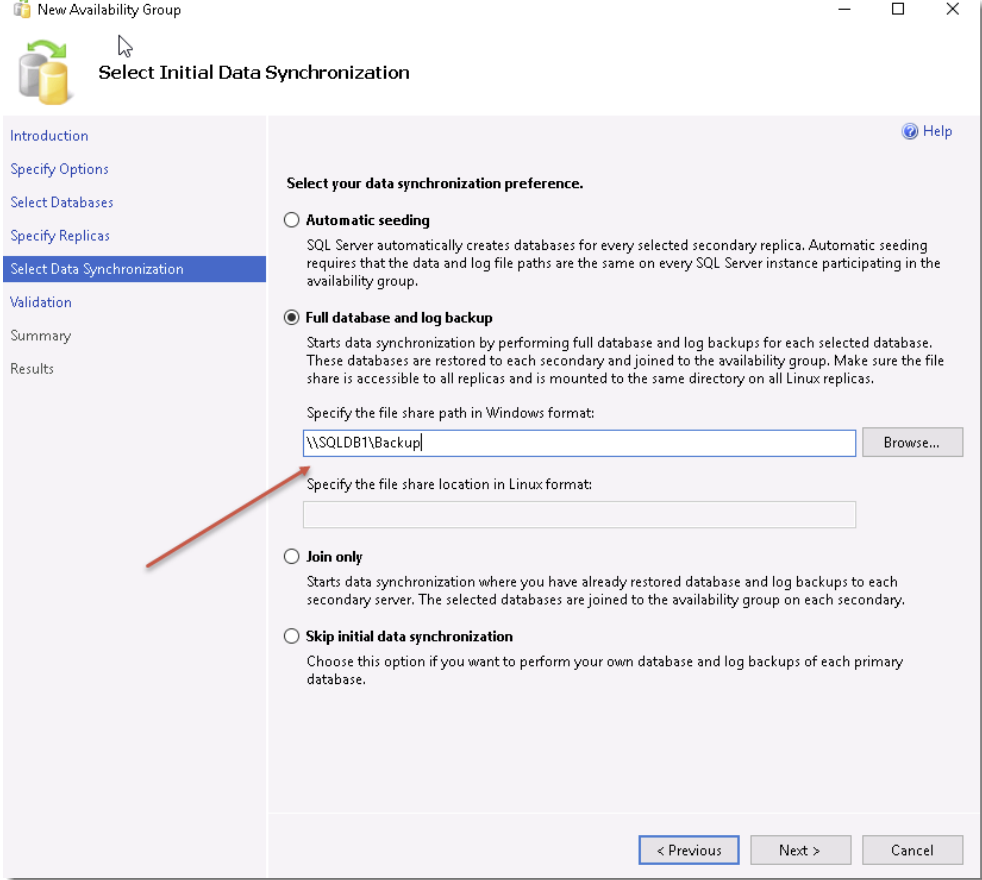Minimize the New Availability Group window
Viewport: 982px width, 880px height.
pos(844,9)
